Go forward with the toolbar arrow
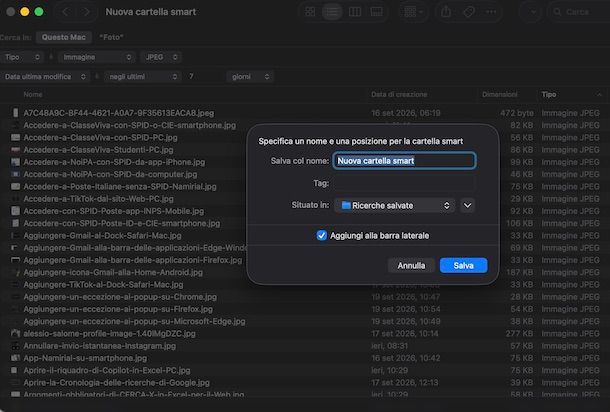Viewport: 610px width, 412px height. (x=86, y=12)
